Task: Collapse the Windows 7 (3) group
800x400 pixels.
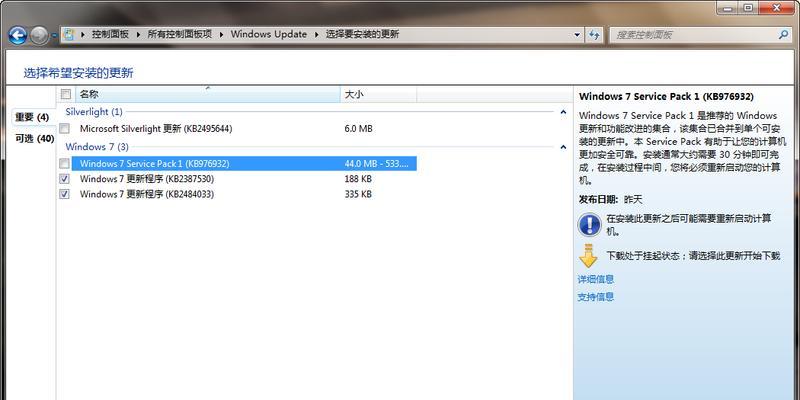Action: [563, 147]
